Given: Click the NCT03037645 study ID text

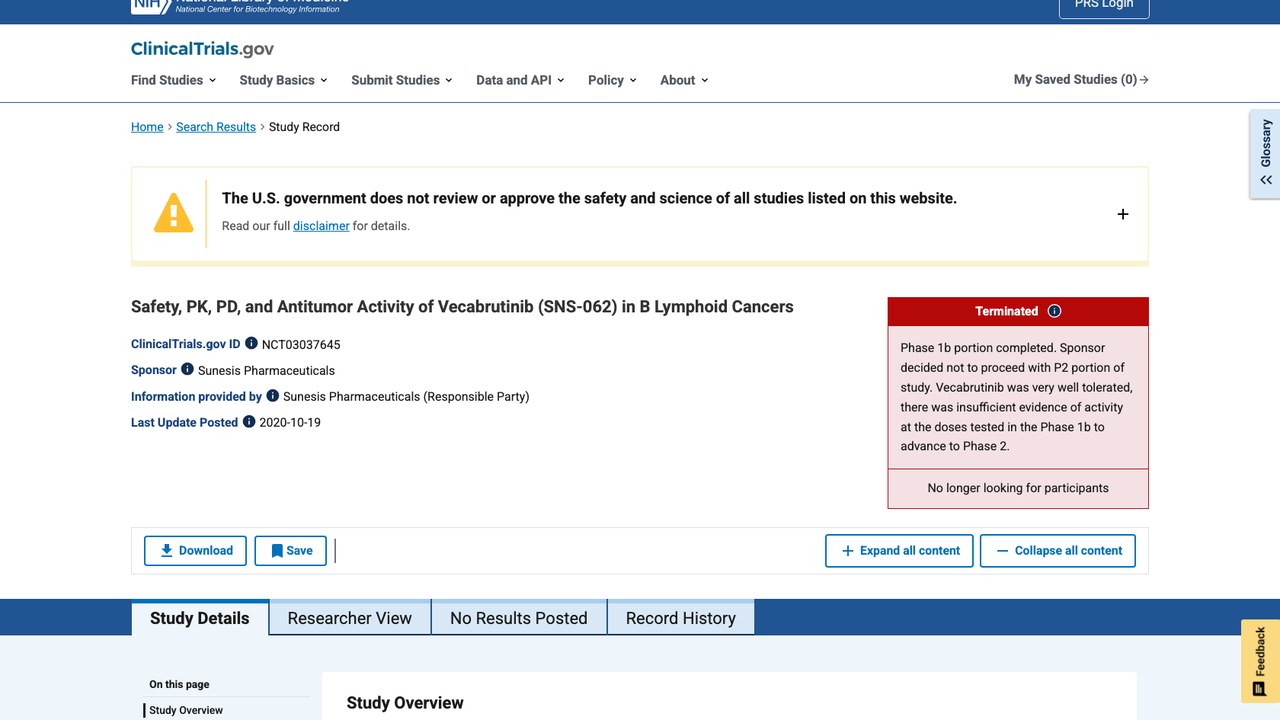Looking at the screenshot, I should click(301, 345).
